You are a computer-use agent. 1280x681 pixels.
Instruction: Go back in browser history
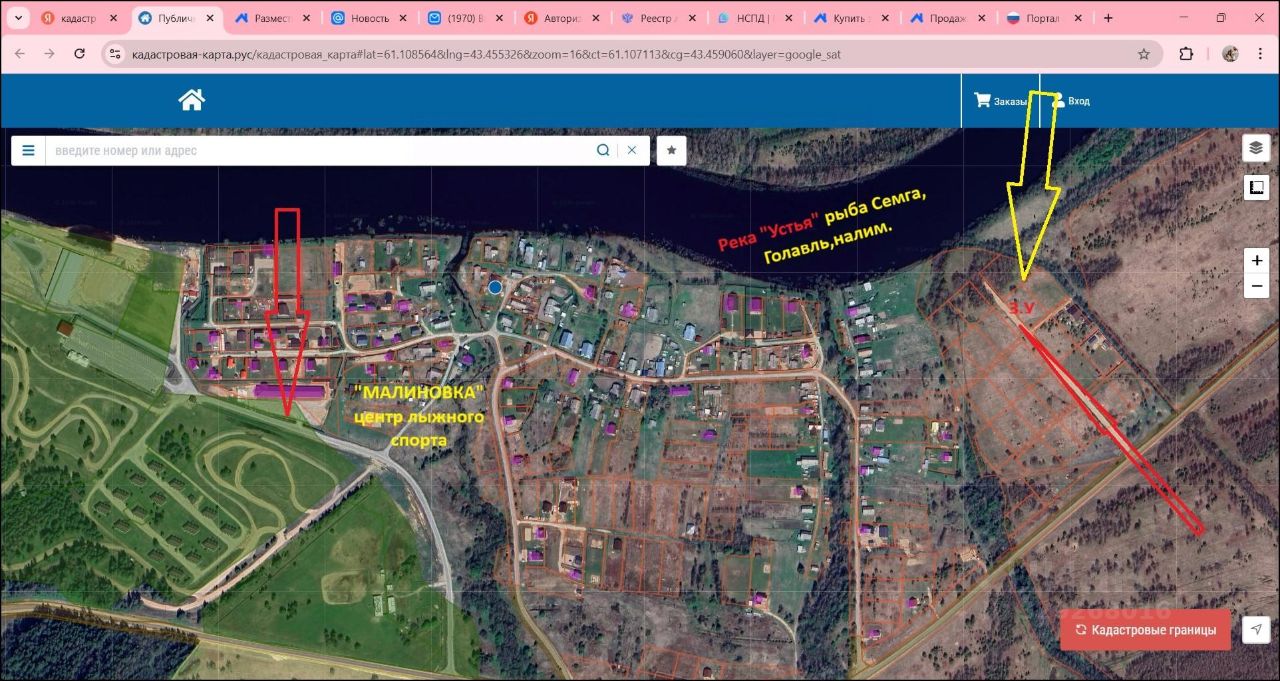(21, 54)
